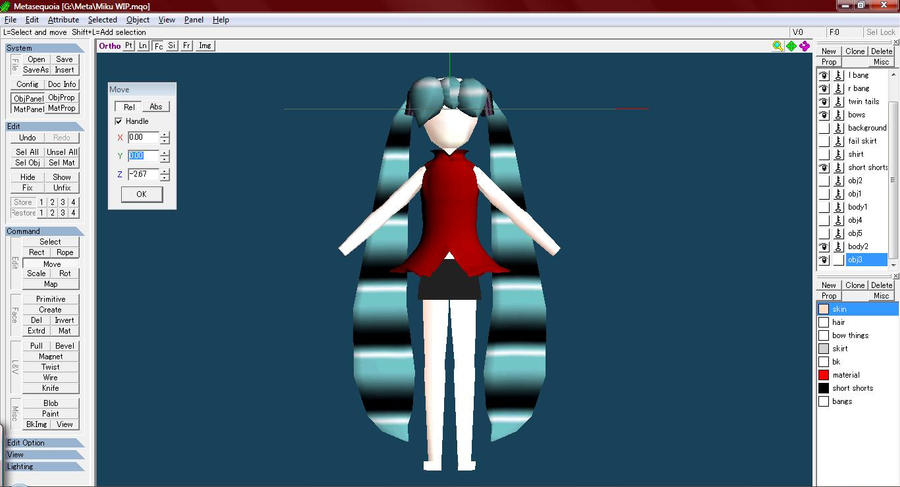Expand the Lighting panel header
This screenshot has width=900, height=487.
(45, 466)
